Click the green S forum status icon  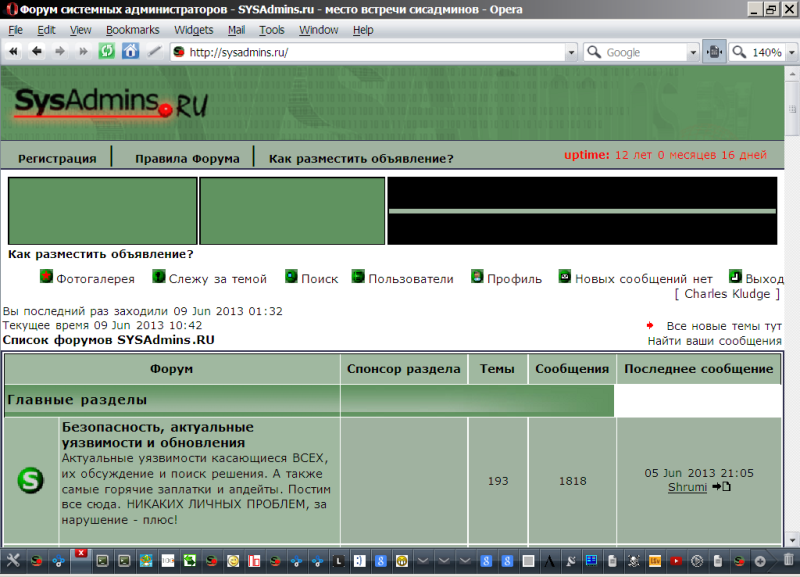[x=31, y=480]
